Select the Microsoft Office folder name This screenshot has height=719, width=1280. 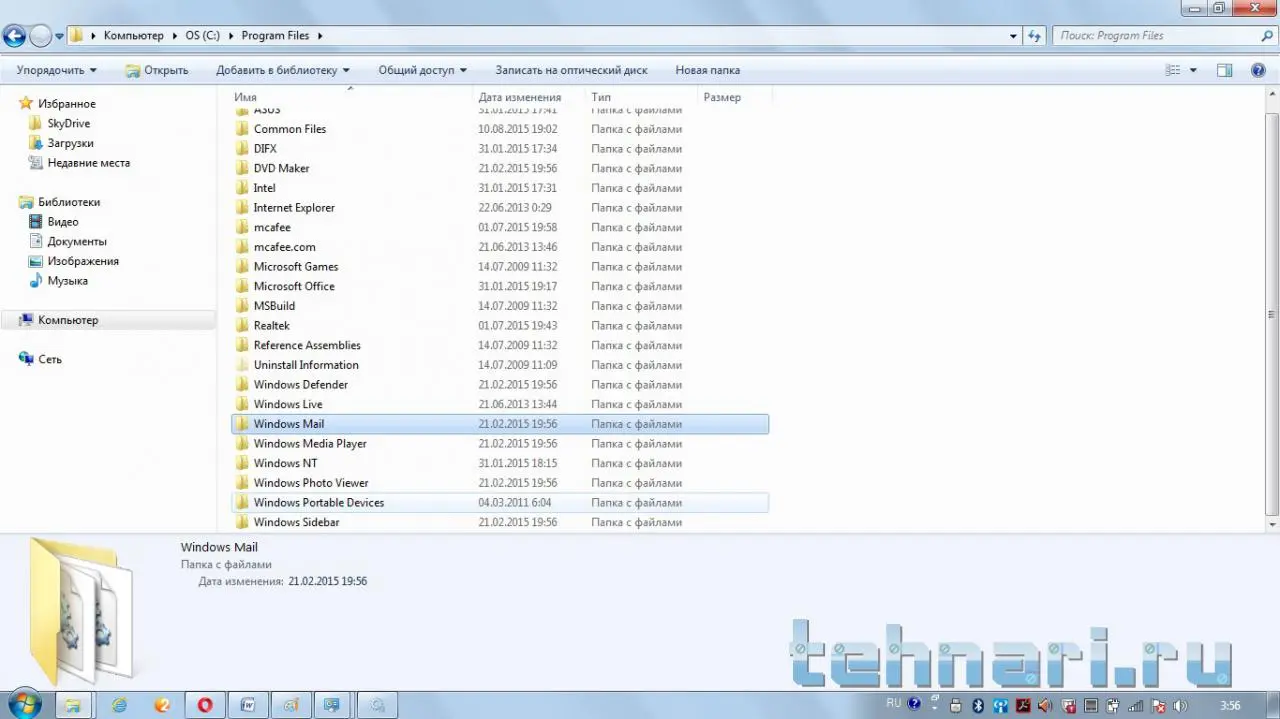(x=294, y=286)
